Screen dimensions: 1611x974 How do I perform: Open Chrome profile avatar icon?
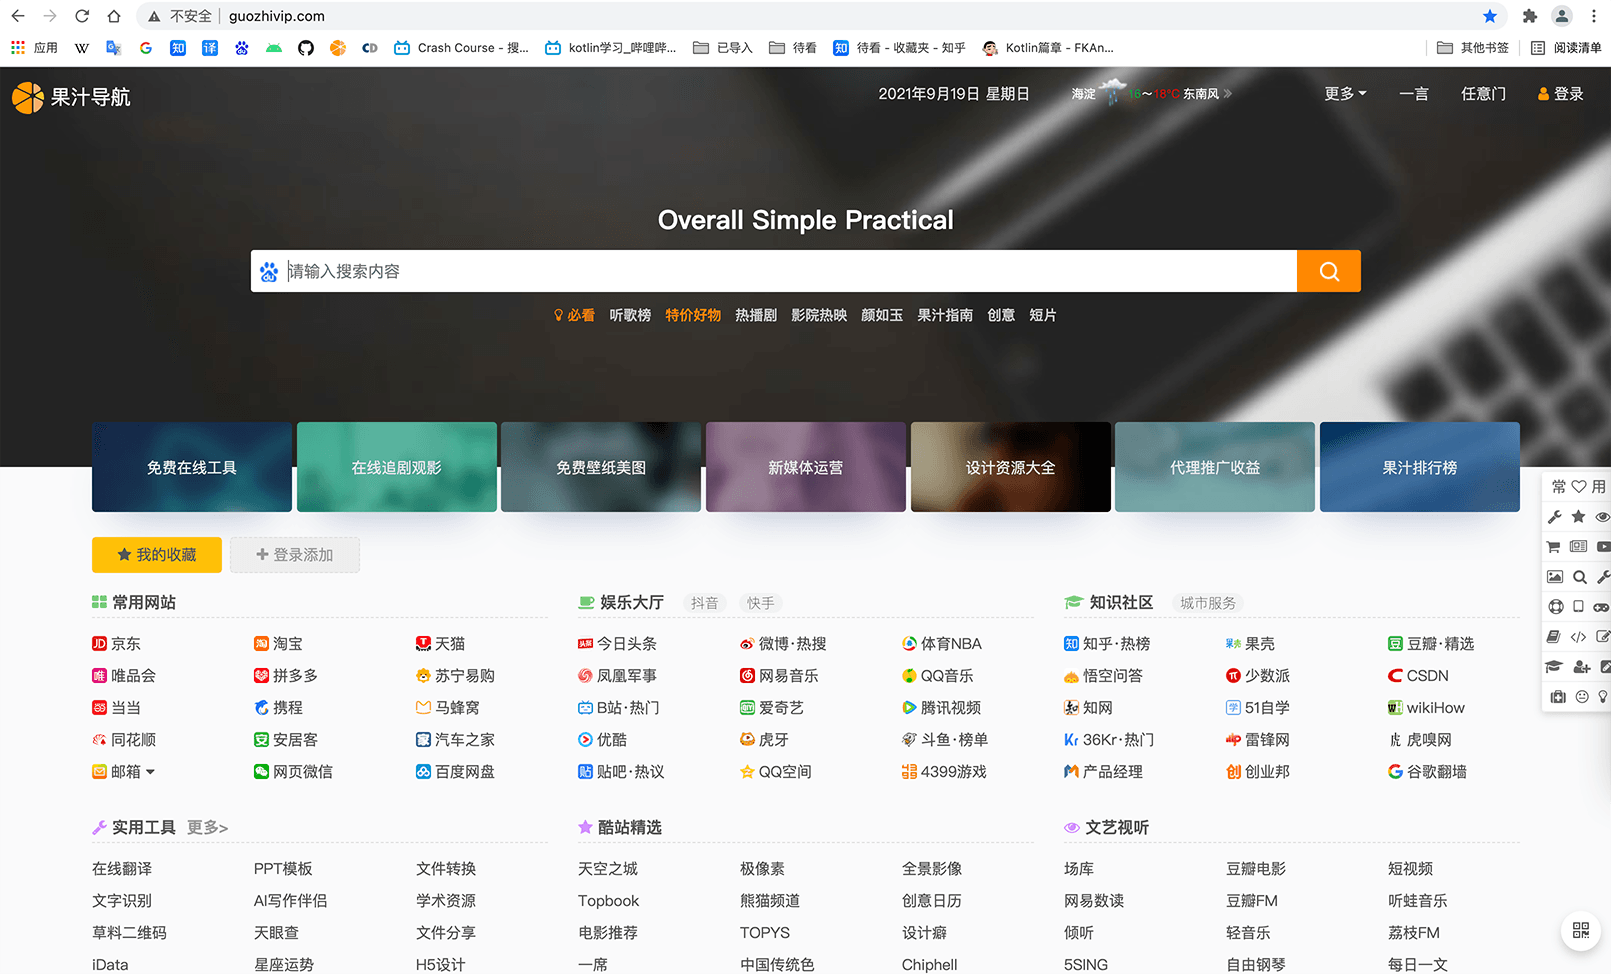[x=1561, y=16]
